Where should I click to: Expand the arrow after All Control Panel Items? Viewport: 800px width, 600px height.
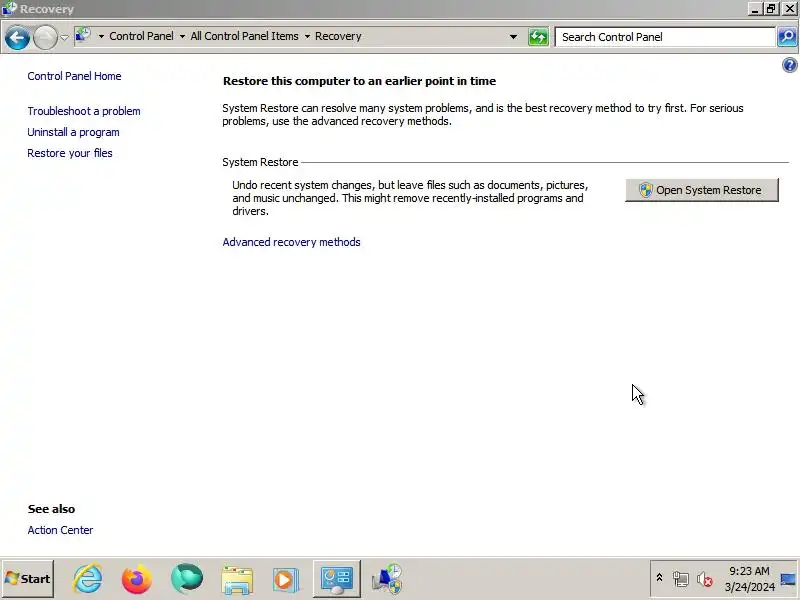pyautogui.click(x=307, y=37)
